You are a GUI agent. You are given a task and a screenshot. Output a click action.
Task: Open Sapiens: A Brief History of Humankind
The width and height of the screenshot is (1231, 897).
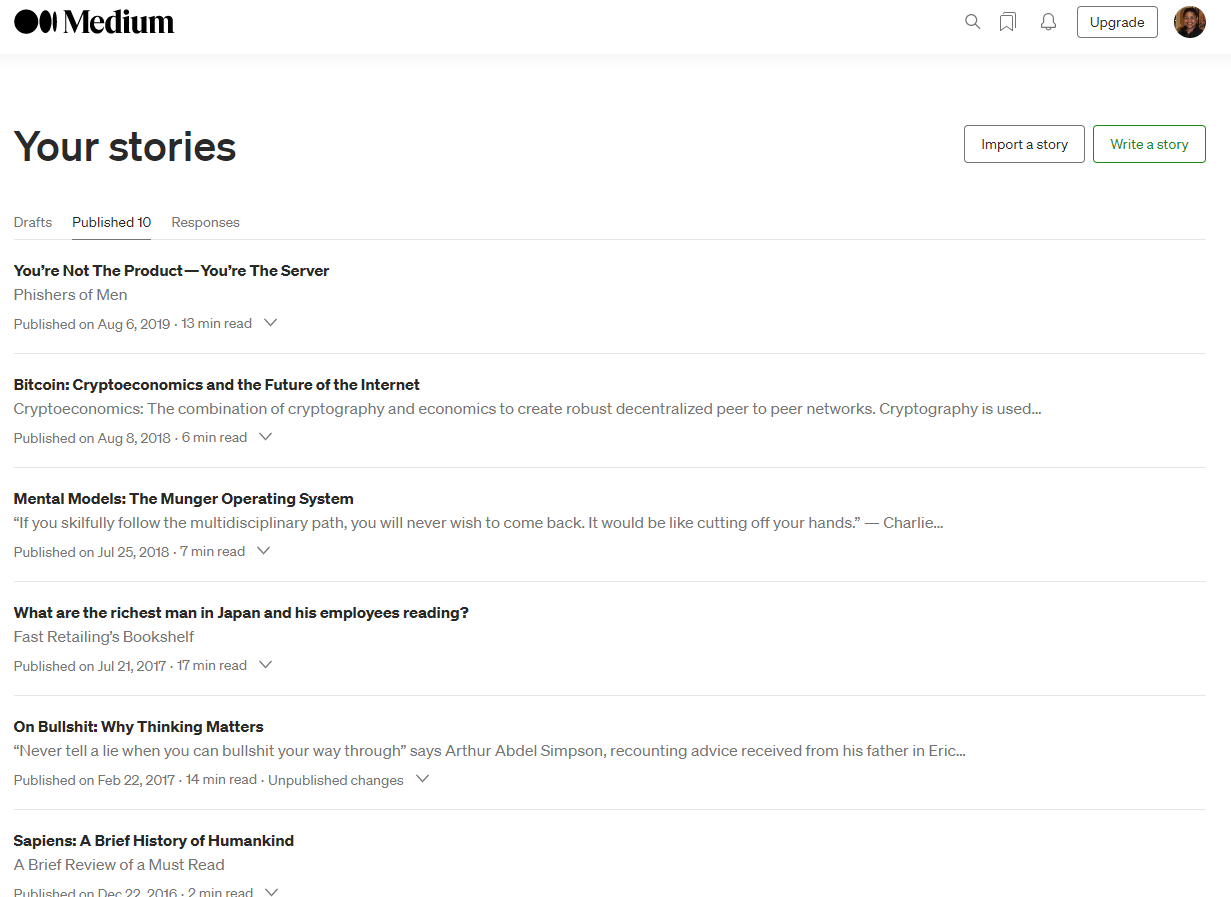click(x=154, y=840)
